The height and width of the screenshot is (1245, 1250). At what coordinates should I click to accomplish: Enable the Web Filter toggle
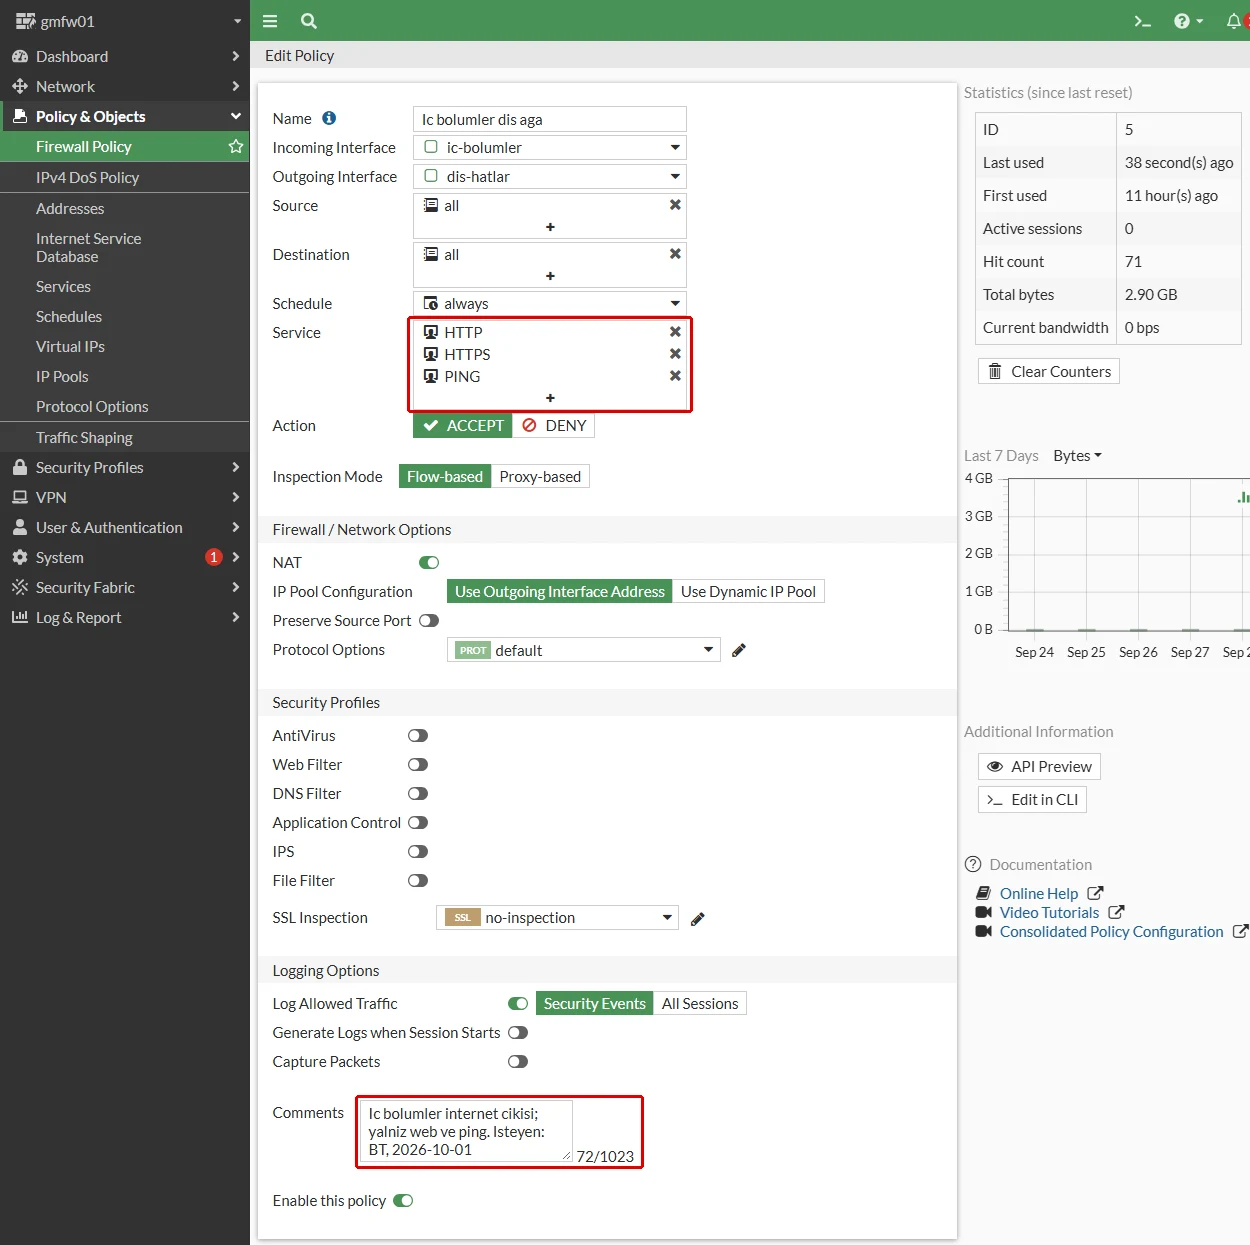(418, 765)
